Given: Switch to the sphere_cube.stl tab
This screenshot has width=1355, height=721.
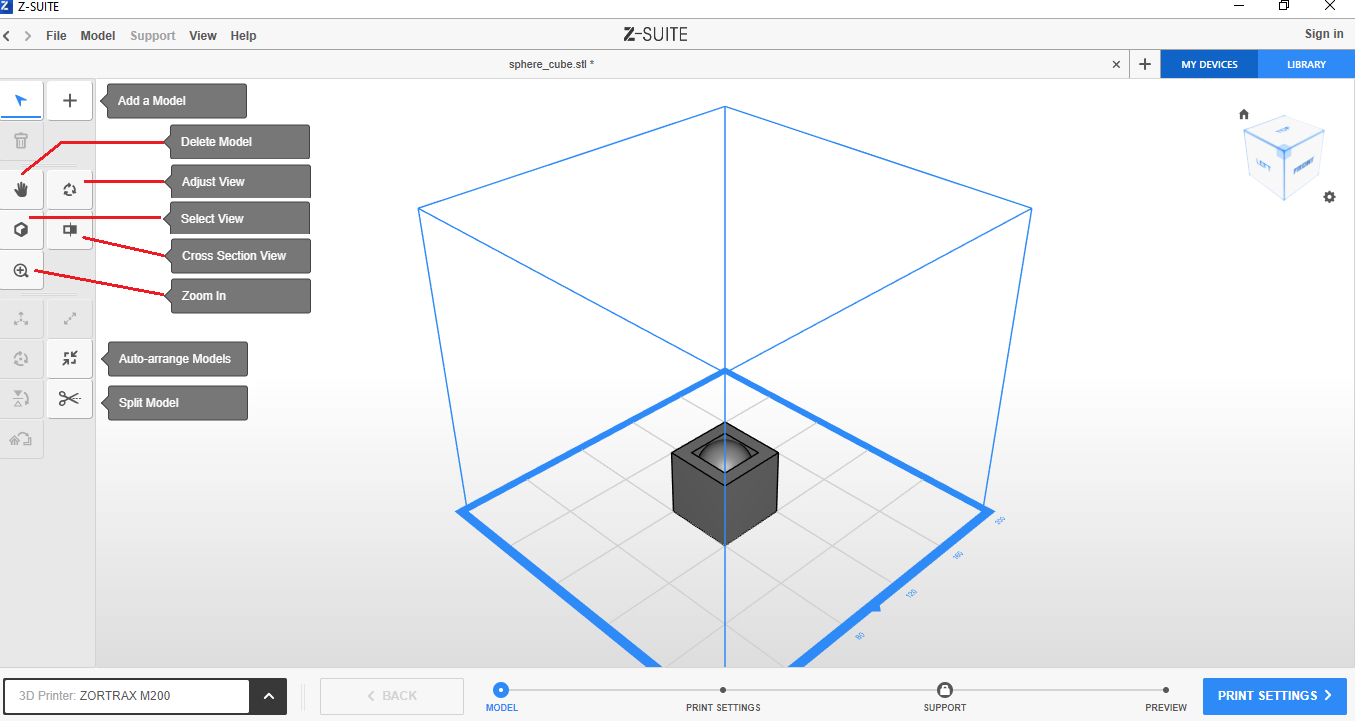Looking at the screenshot, I should pyautogui.click(x=552, y=64).
